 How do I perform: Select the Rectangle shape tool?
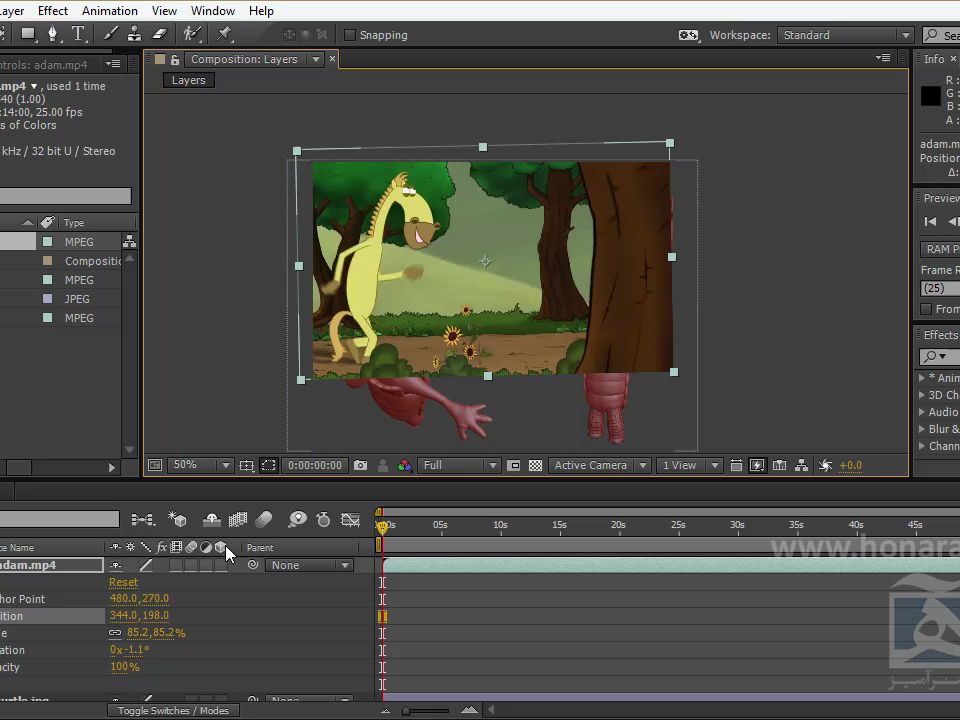(28, 34)
